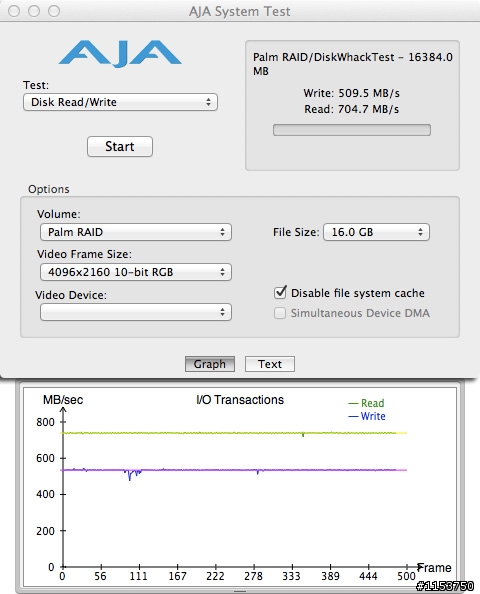Toggle Simultaneous Device DMA checkbox
The width and height of the screenshot is (480, 594).
280,313
